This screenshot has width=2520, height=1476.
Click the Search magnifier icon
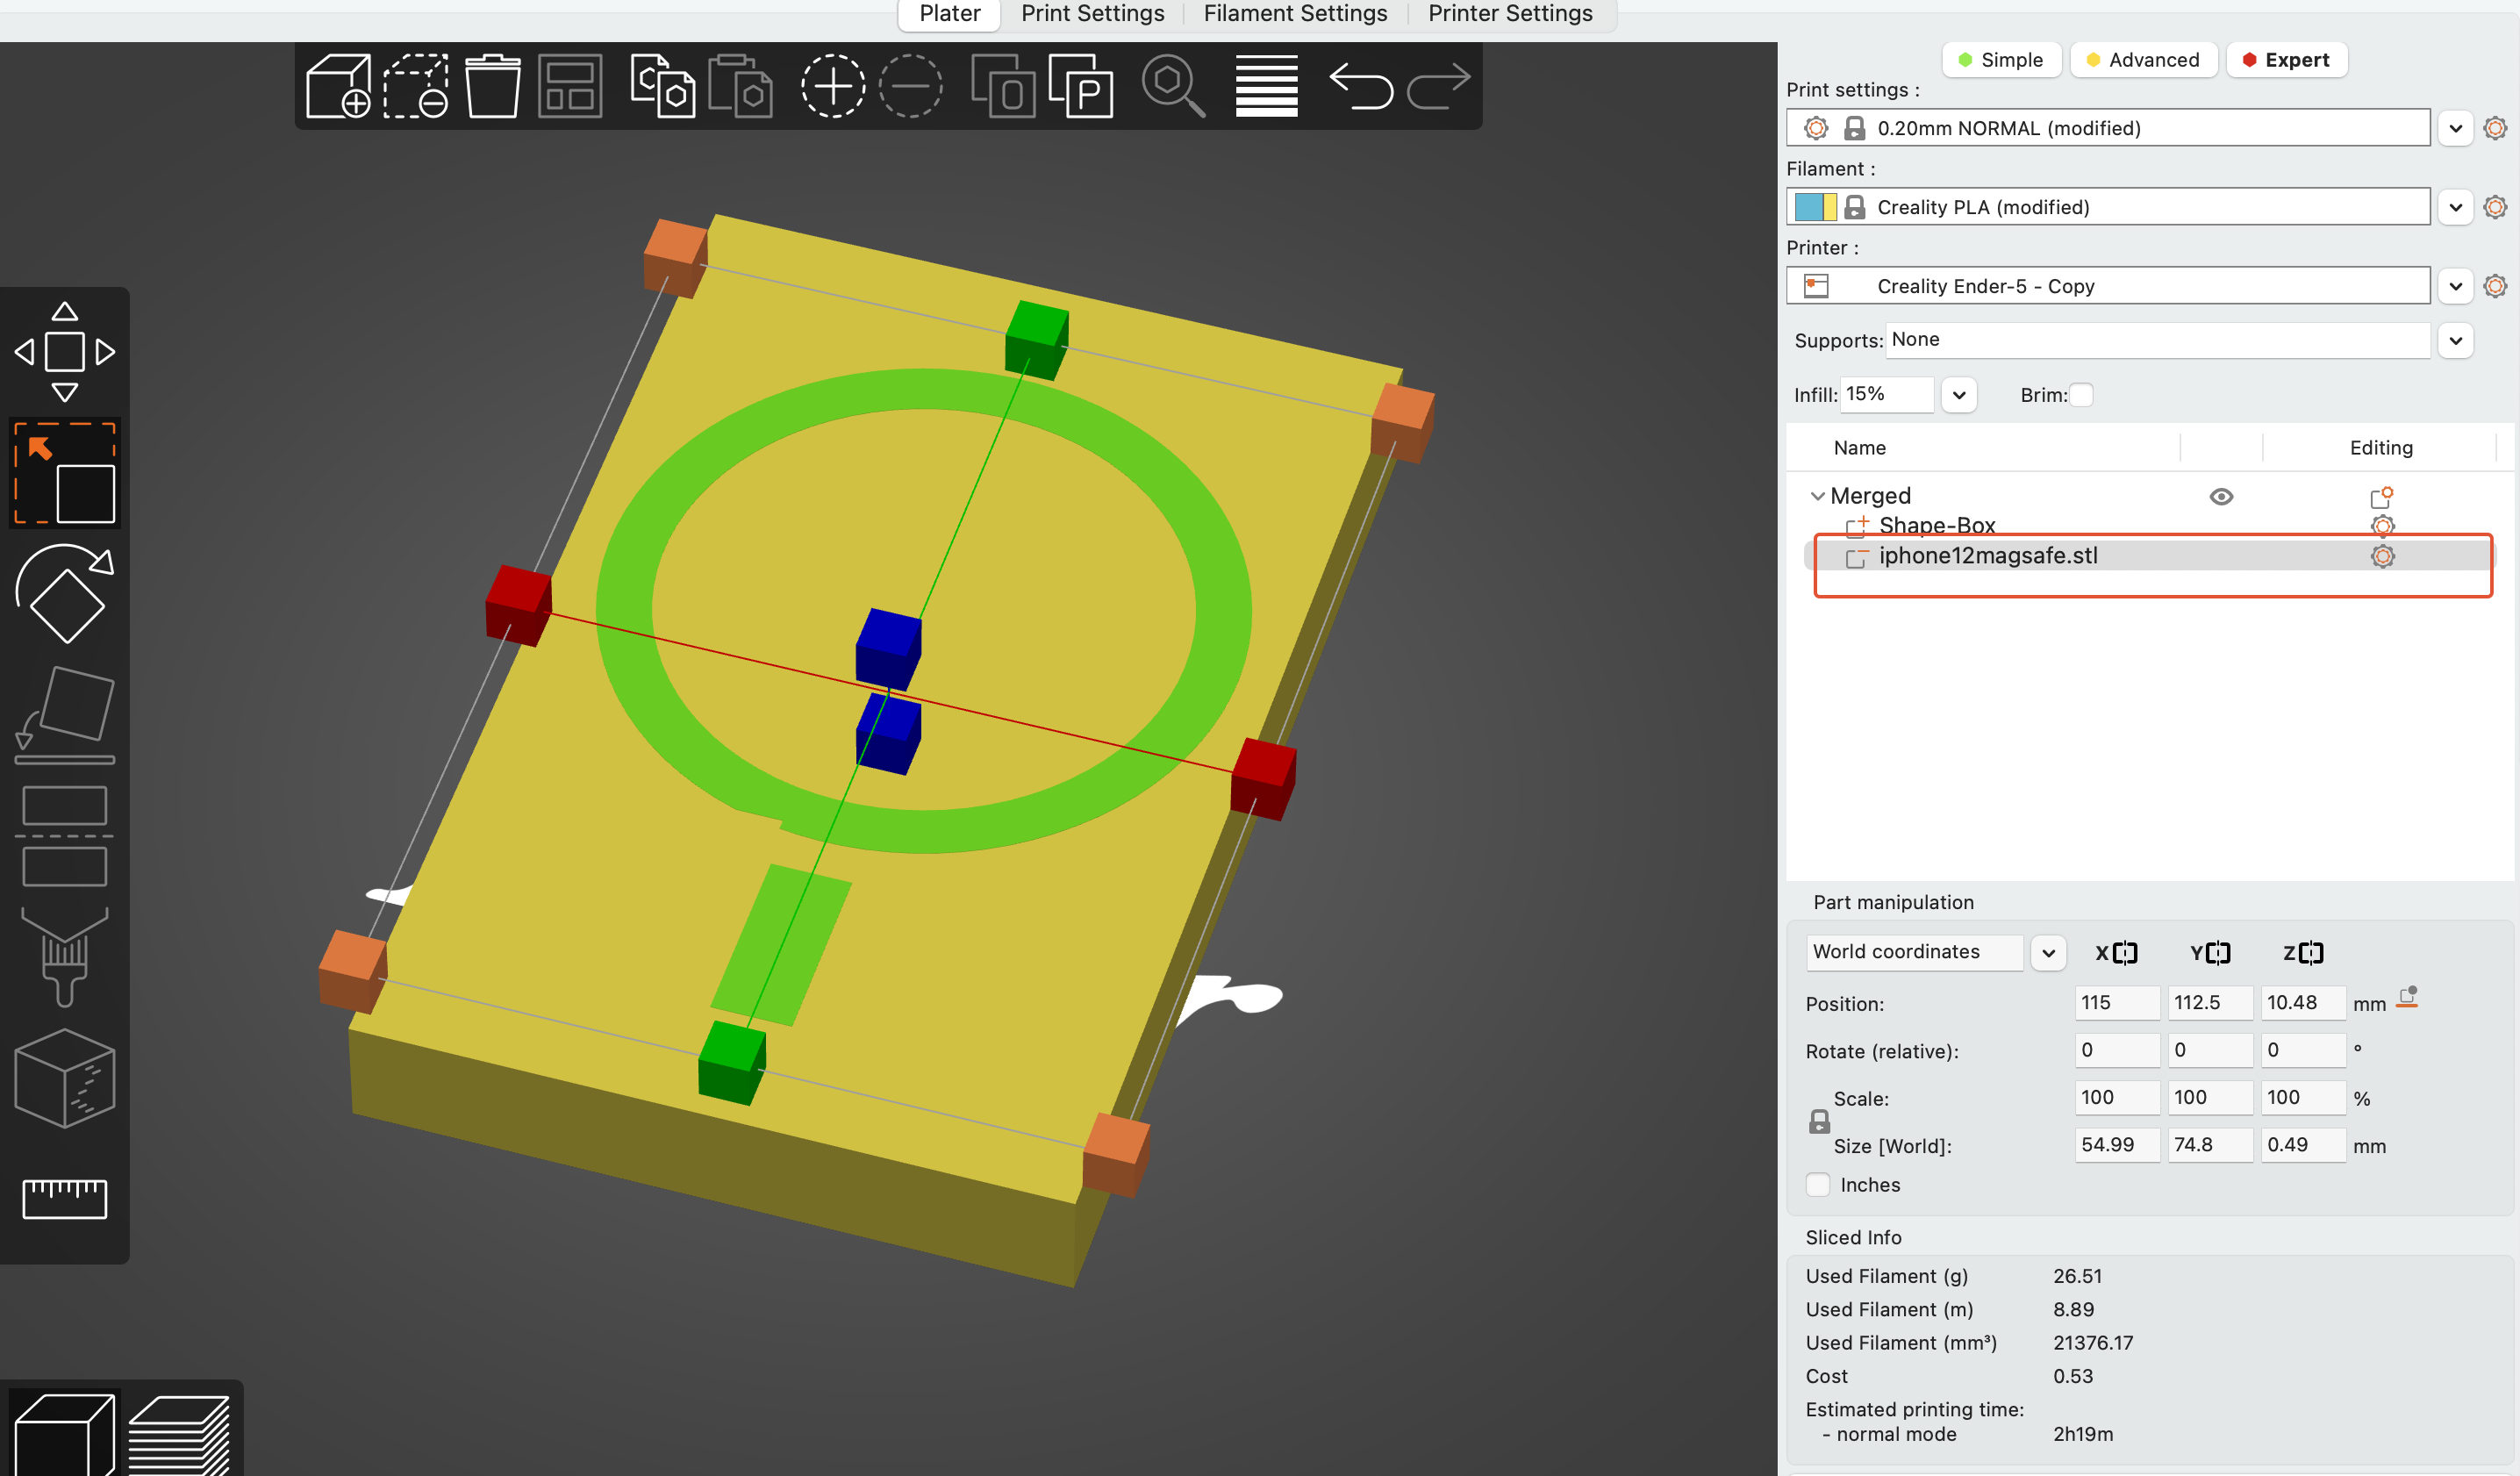coord(1173,86)
